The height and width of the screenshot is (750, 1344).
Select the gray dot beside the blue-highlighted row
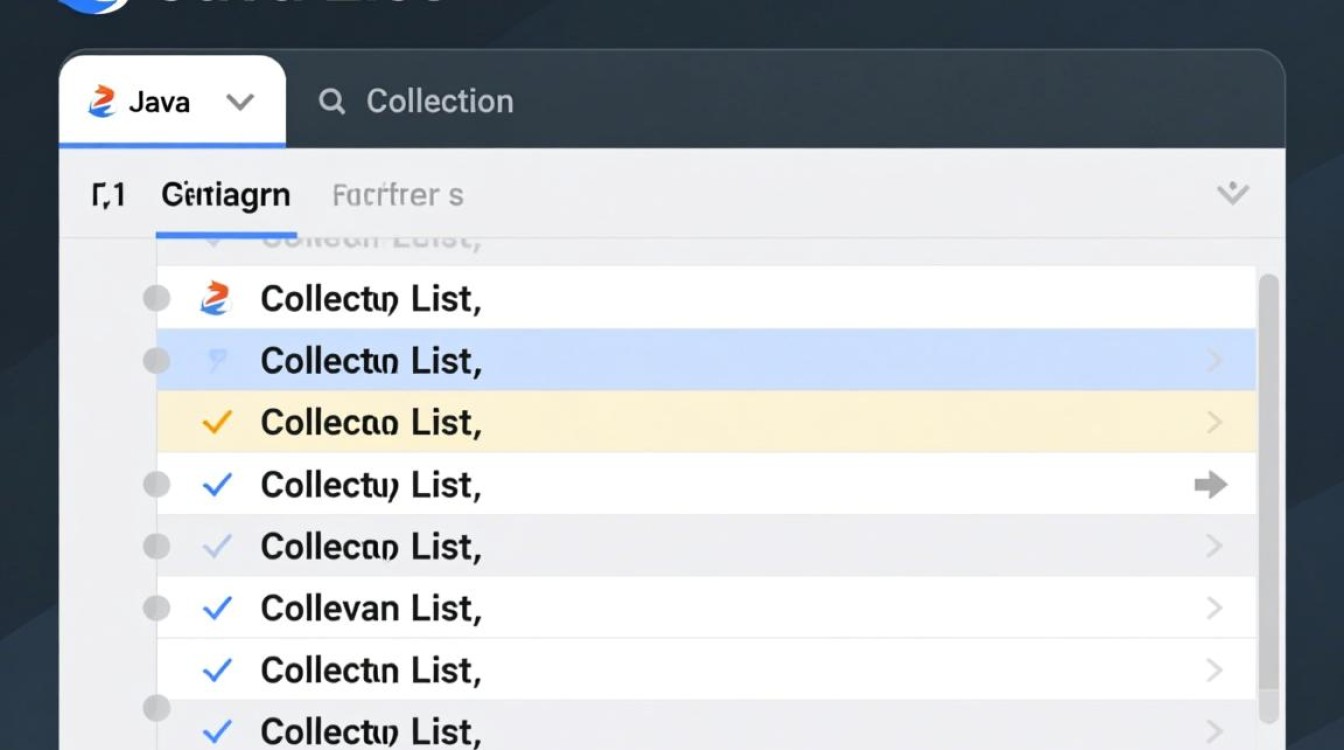(156, 361)
